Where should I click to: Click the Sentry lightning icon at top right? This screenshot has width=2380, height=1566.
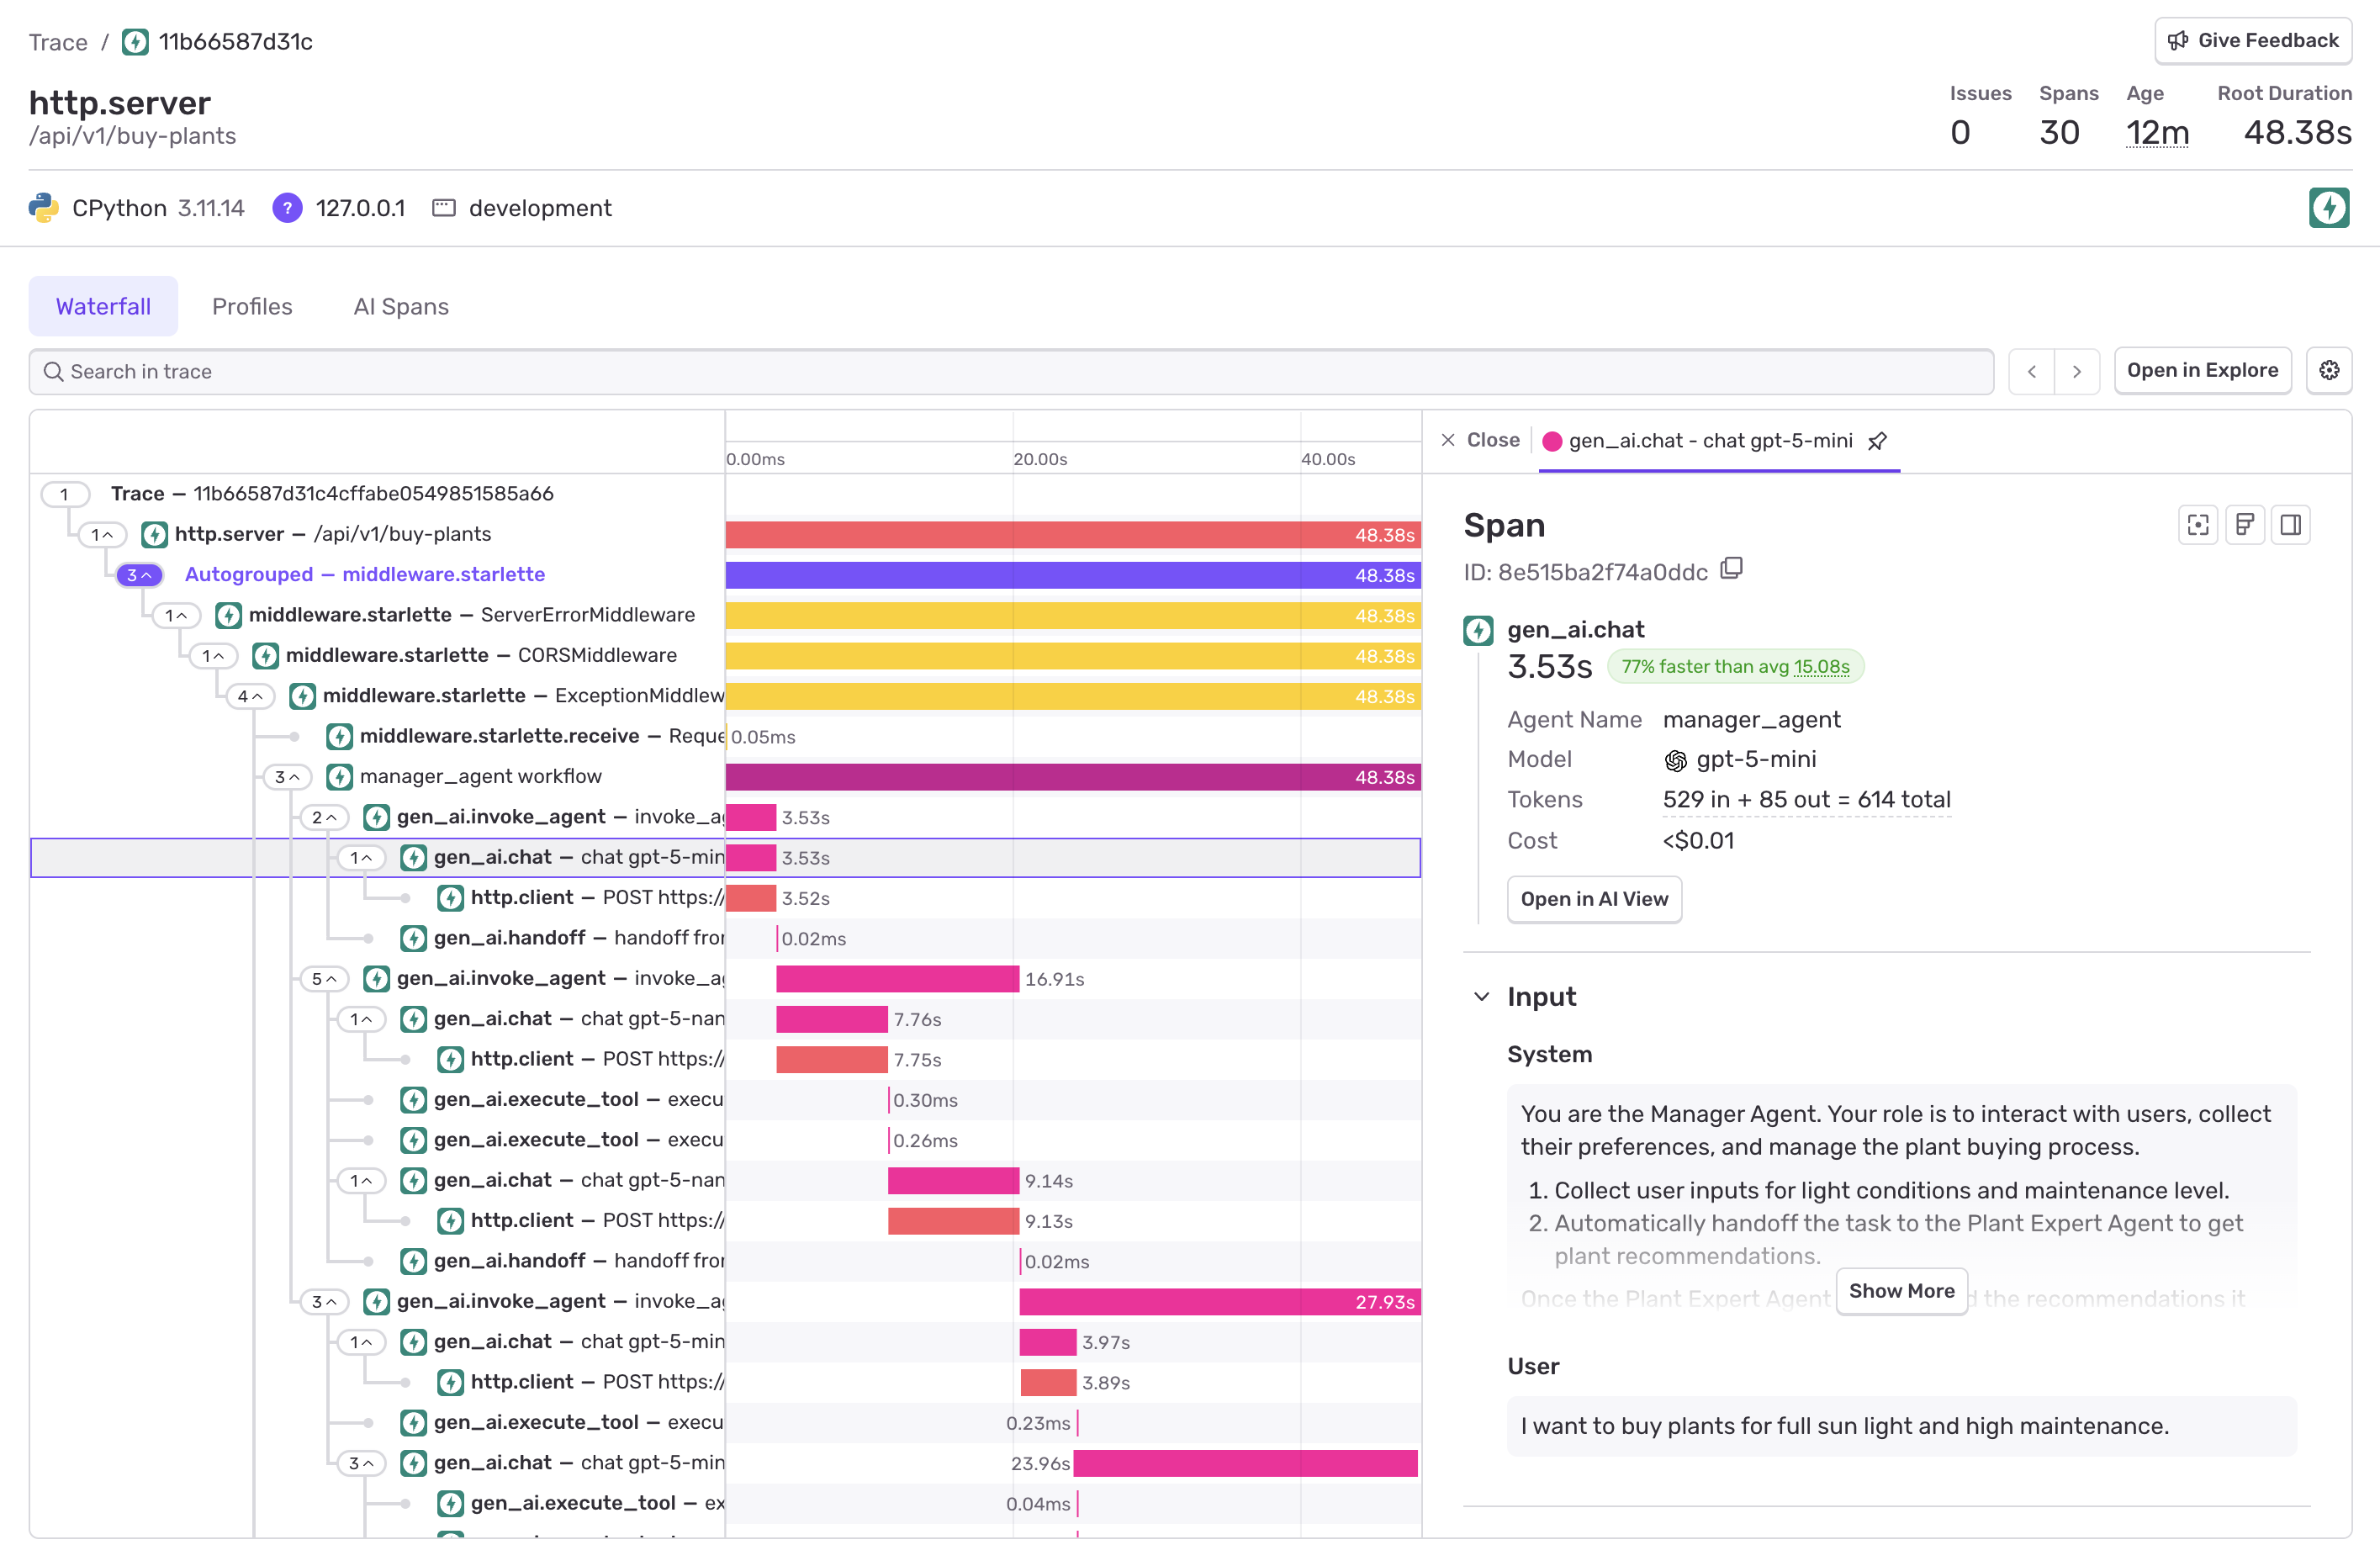pos(2329,207)
